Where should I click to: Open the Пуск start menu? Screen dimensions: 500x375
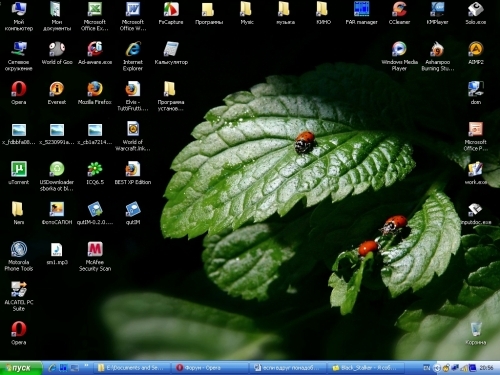(x=21, y=368)
